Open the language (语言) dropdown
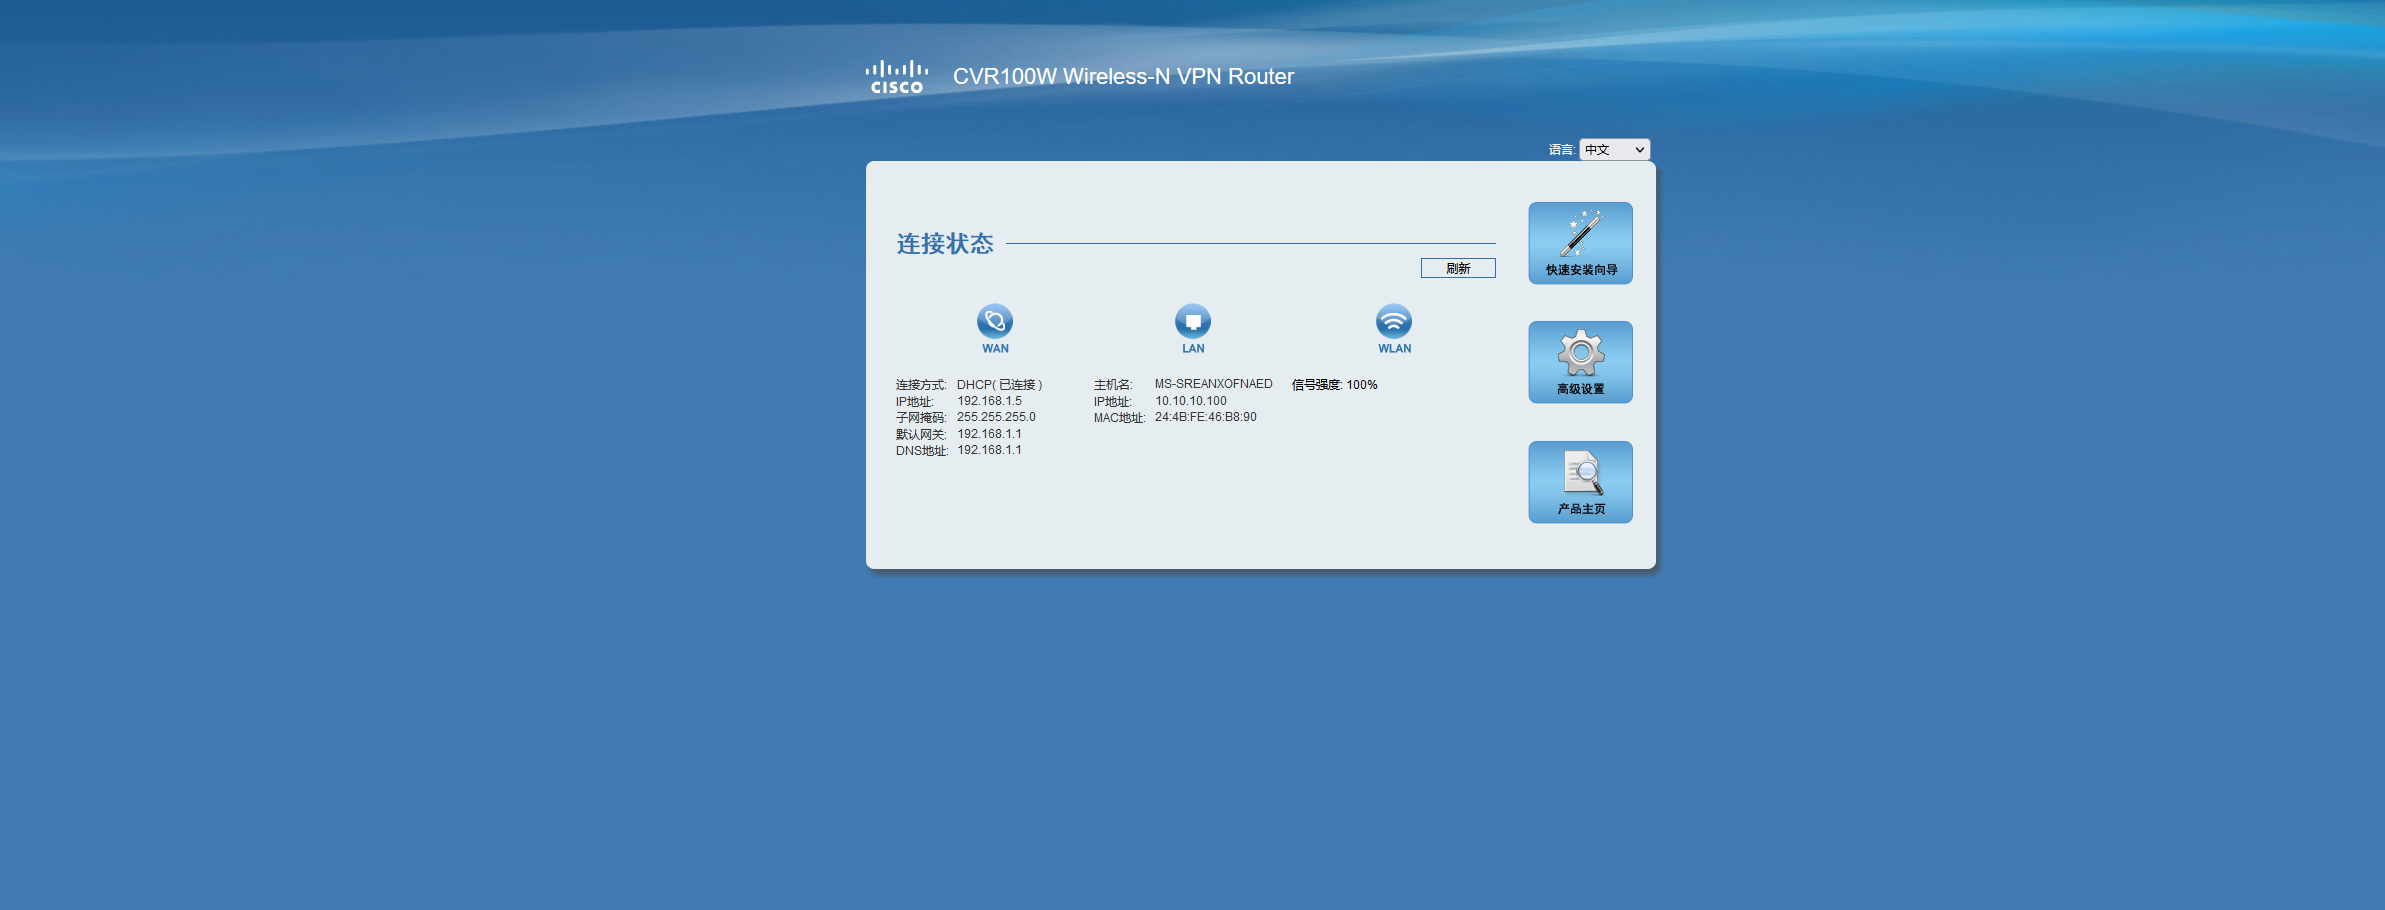 click(1614, 149)
